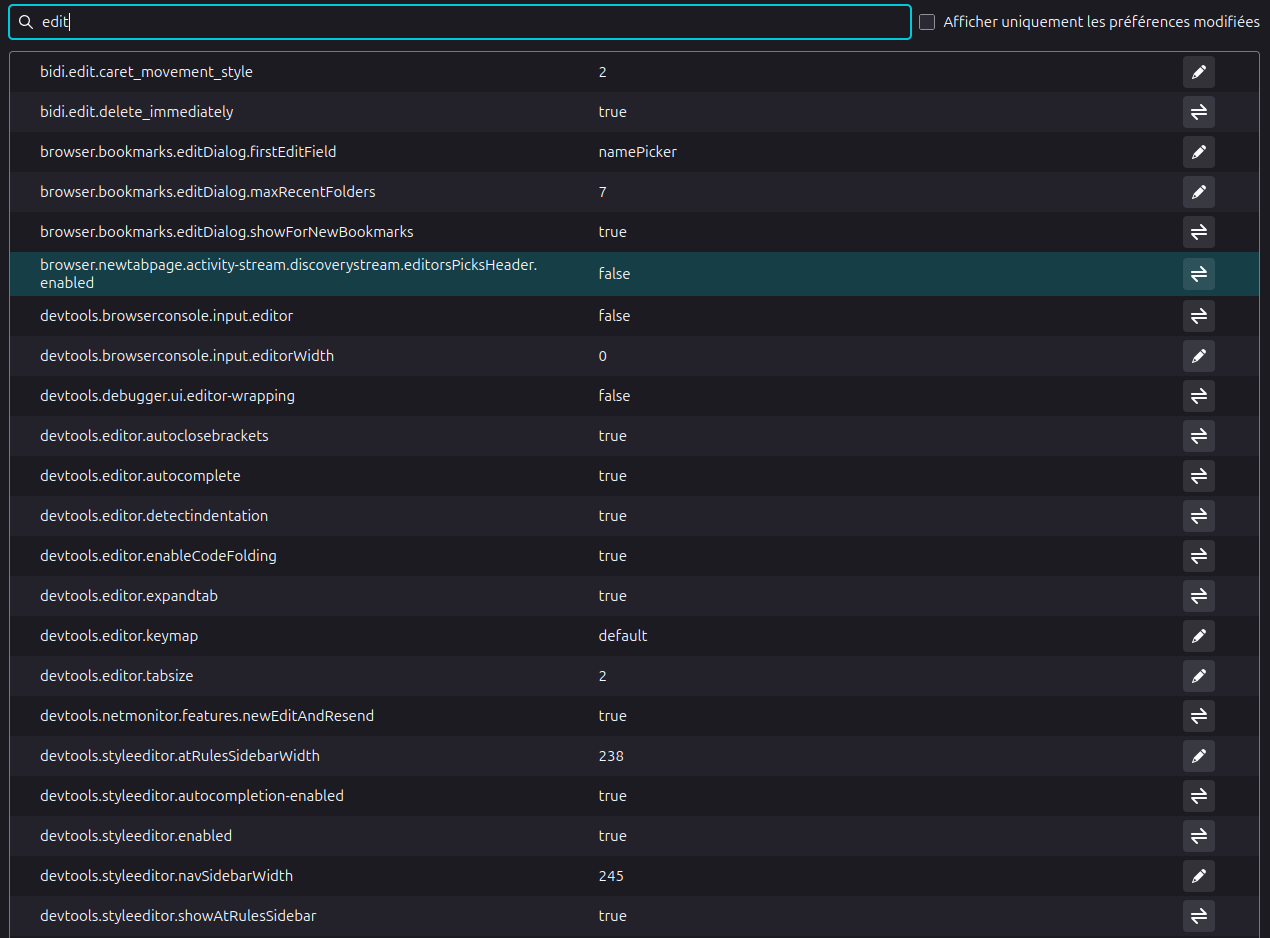Edit devtools.browserconsole.input.editorWidth with its pencil icon
The height and width of the screenshot is (938, 1270).
pyautogui.click(x=1198, y=356)
